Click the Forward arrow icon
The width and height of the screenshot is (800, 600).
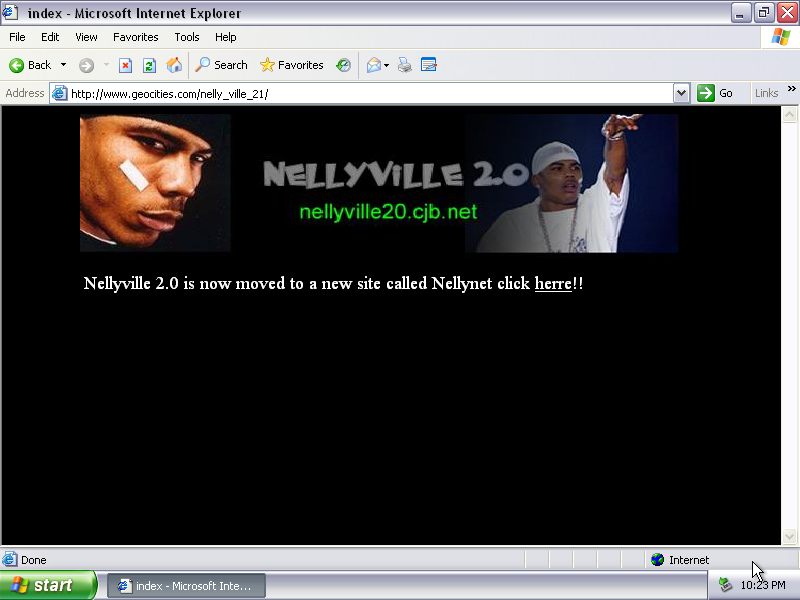(86, 65)
